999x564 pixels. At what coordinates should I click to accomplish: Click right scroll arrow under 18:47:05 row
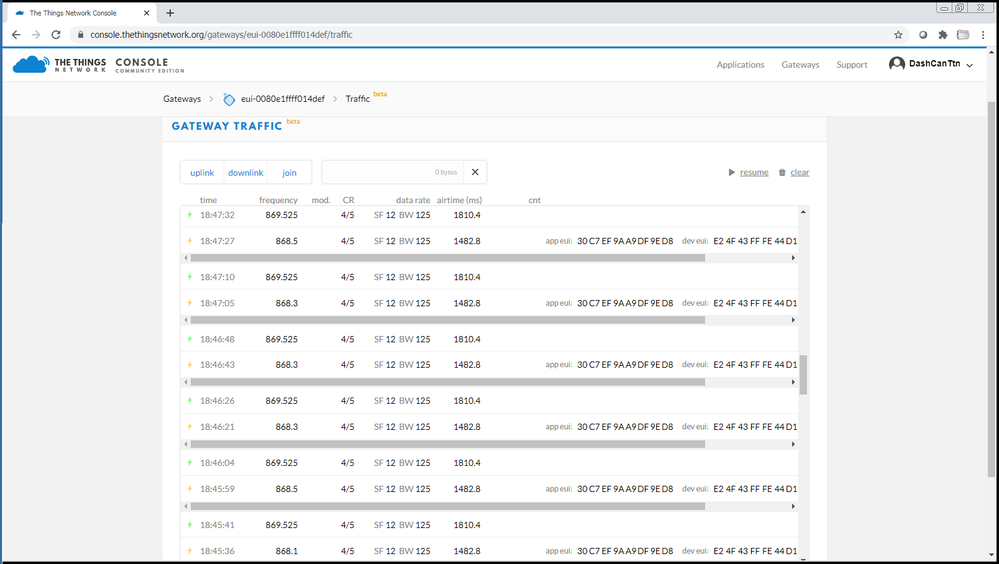coord(793,320)
